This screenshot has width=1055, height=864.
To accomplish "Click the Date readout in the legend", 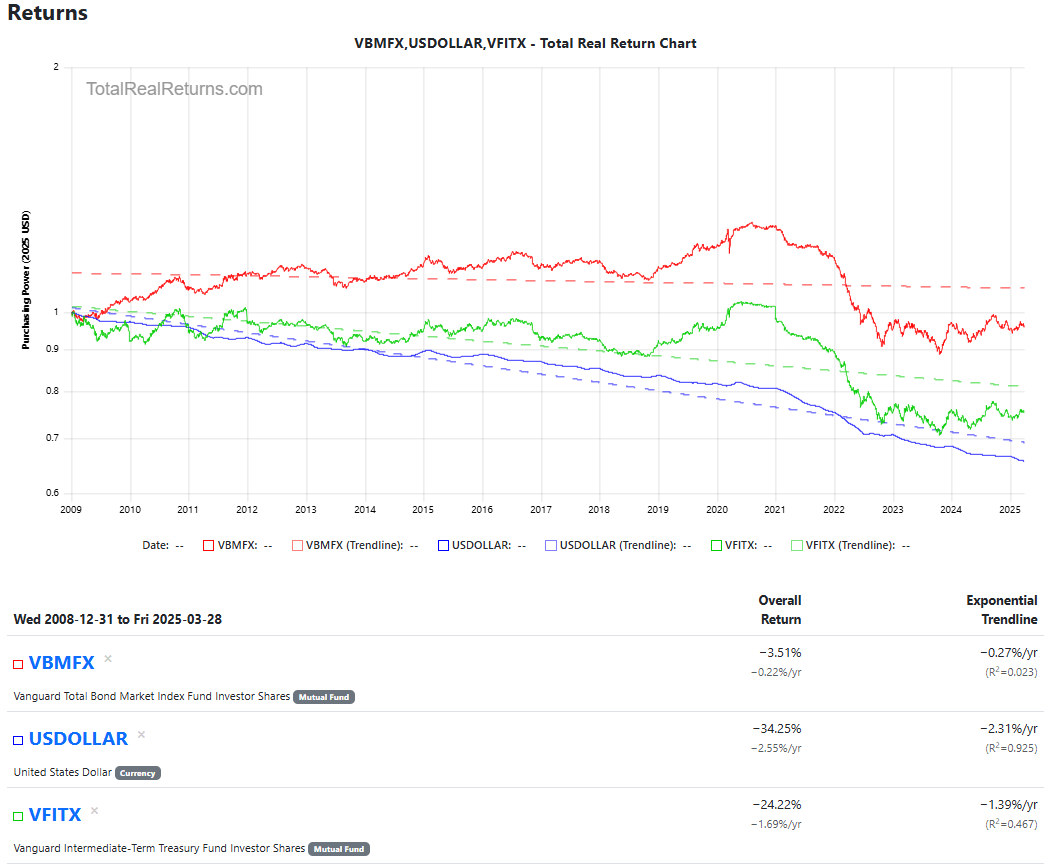I will [x=163, y=545].
